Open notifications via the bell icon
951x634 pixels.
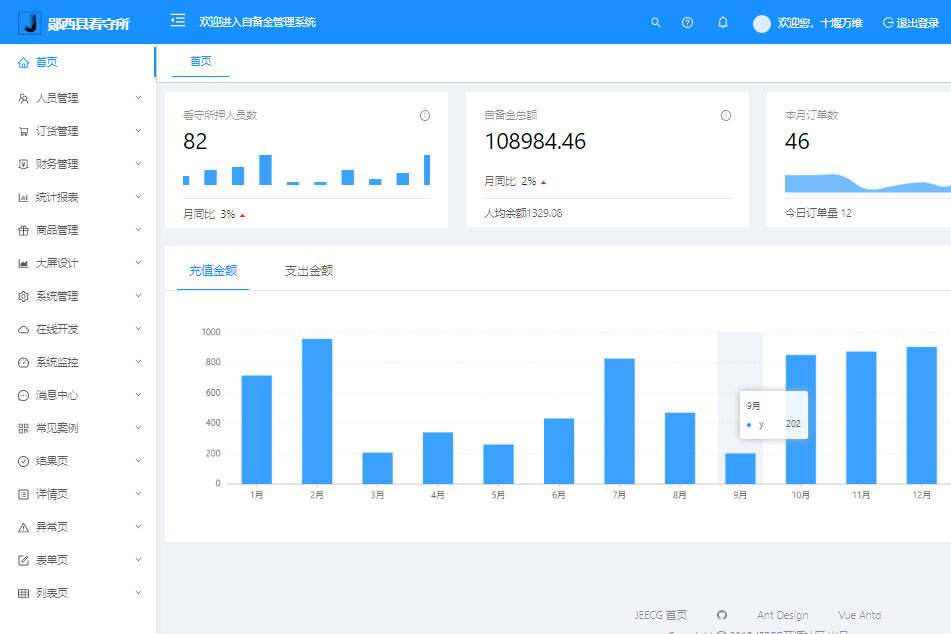click(723, 22)
